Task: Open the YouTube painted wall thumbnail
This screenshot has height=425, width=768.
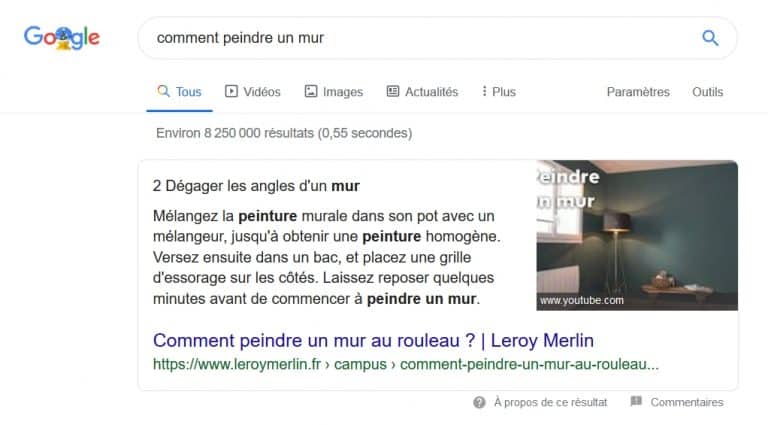Action: pos(637,236)
